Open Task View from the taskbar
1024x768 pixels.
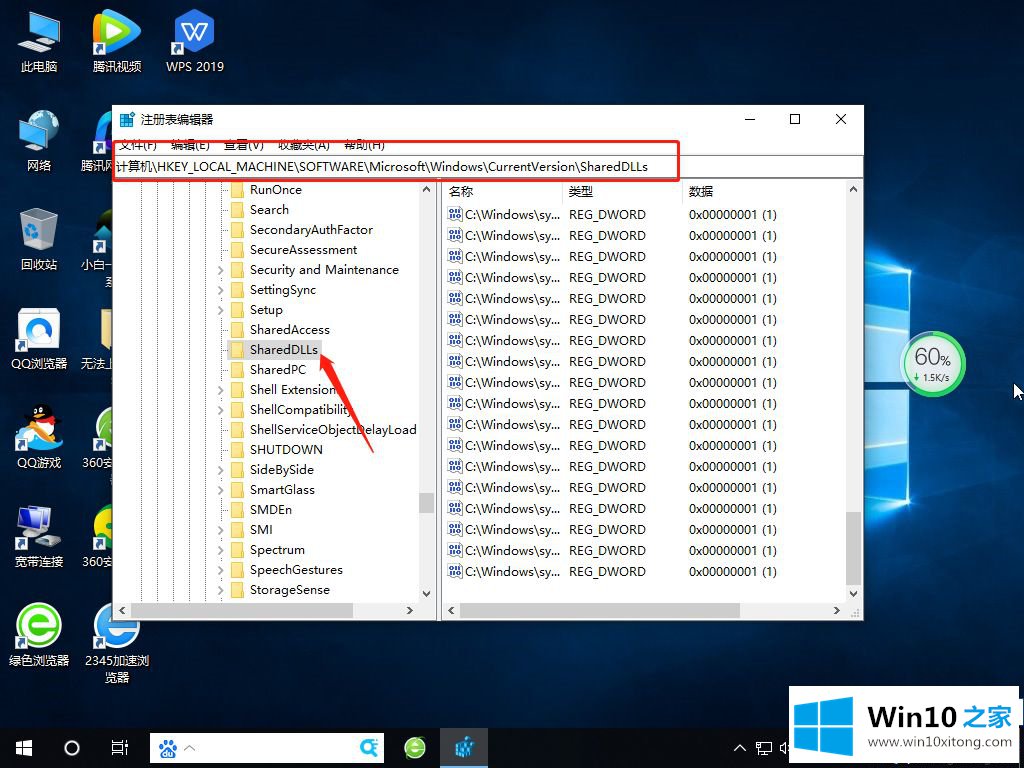pos(120,747)
